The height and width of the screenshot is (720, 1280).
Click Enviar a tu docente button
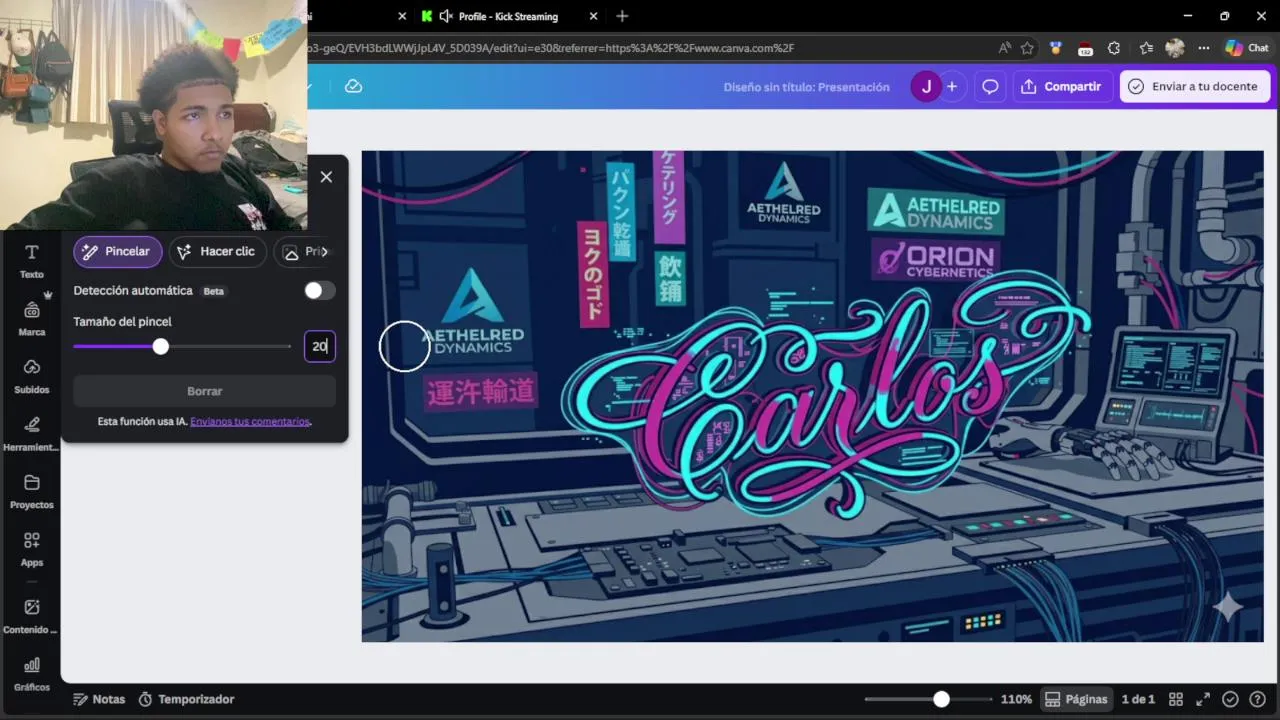click(x=1195, y=87)
